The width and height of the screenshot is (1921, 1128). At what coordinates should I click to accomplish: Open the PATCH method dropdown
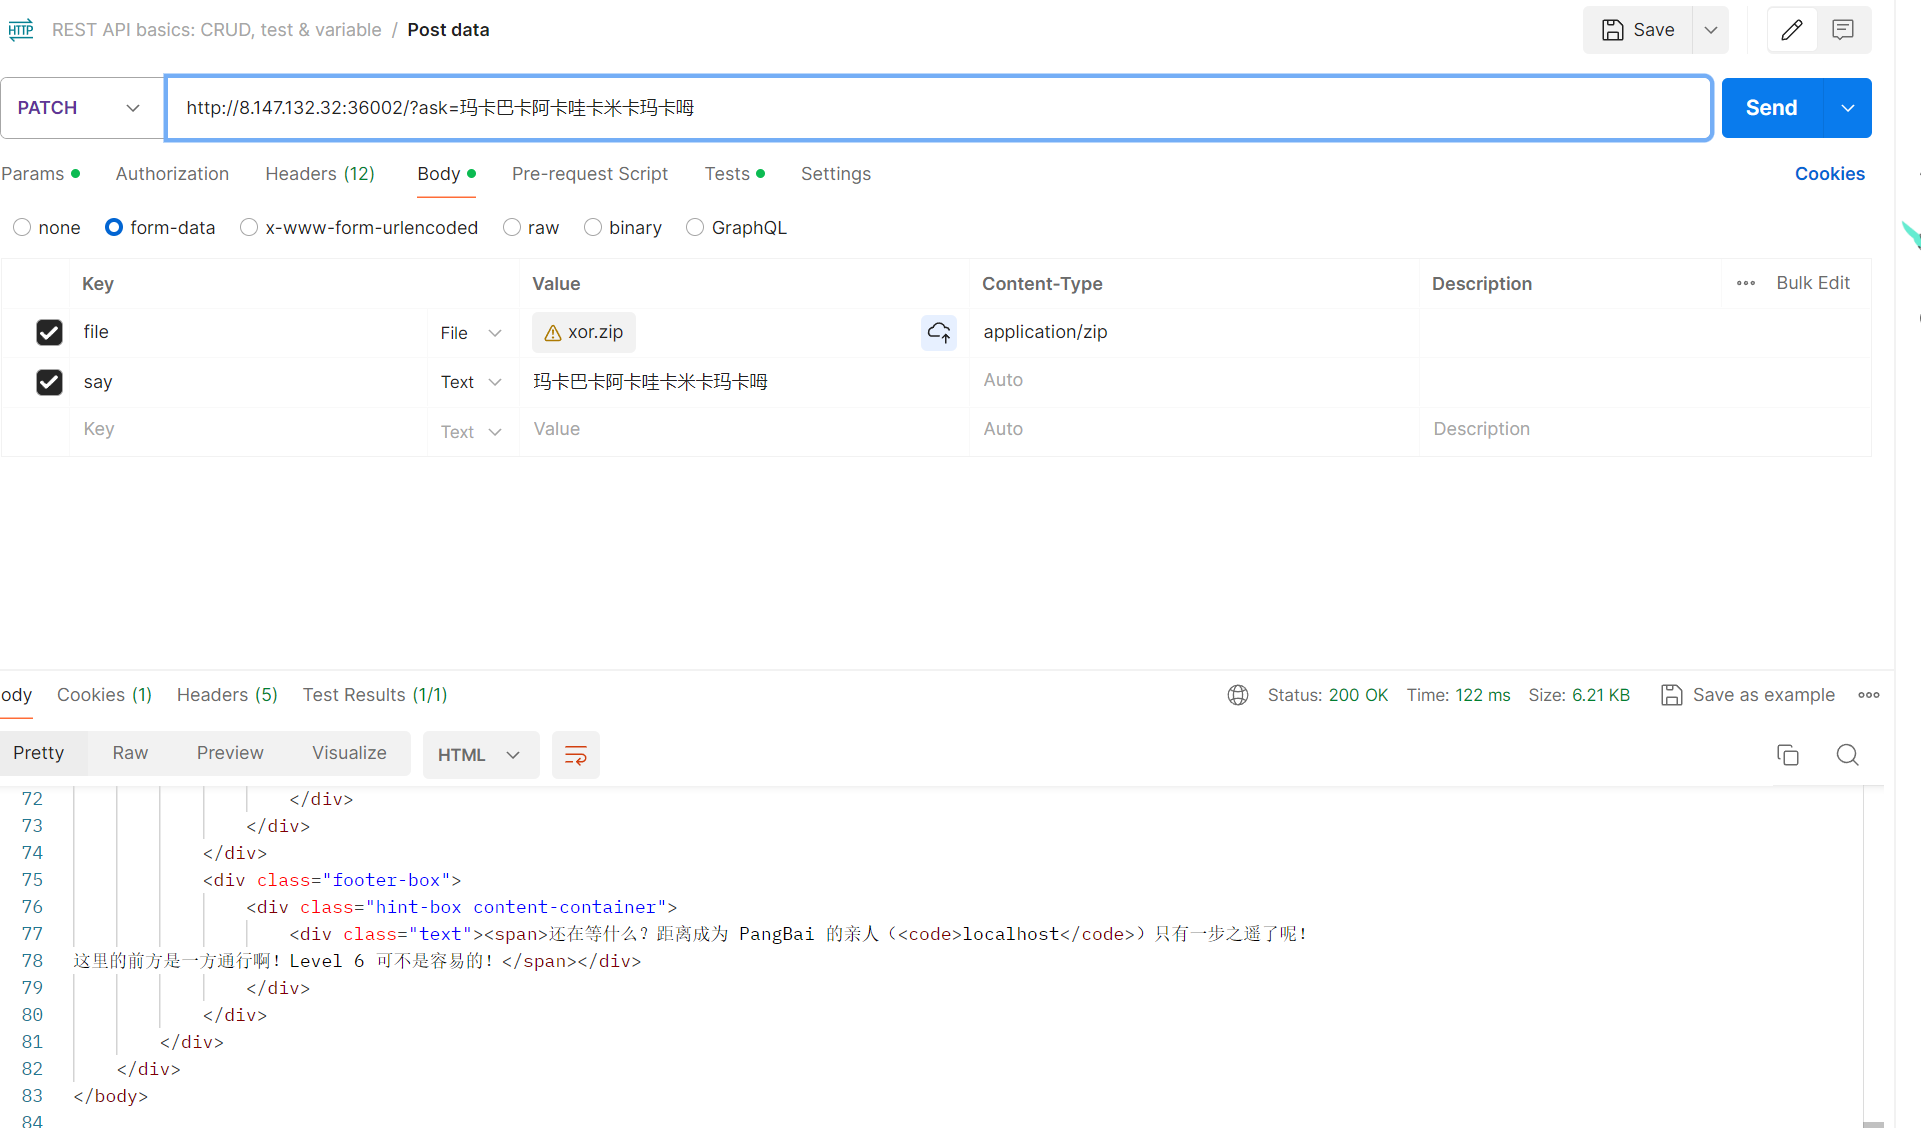[82, 108]
